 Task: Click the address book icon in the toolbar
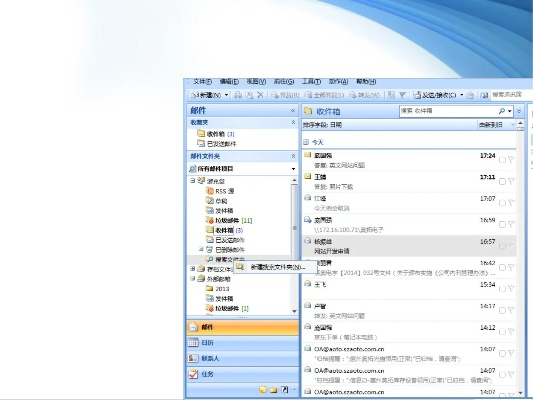pos(484,95)
